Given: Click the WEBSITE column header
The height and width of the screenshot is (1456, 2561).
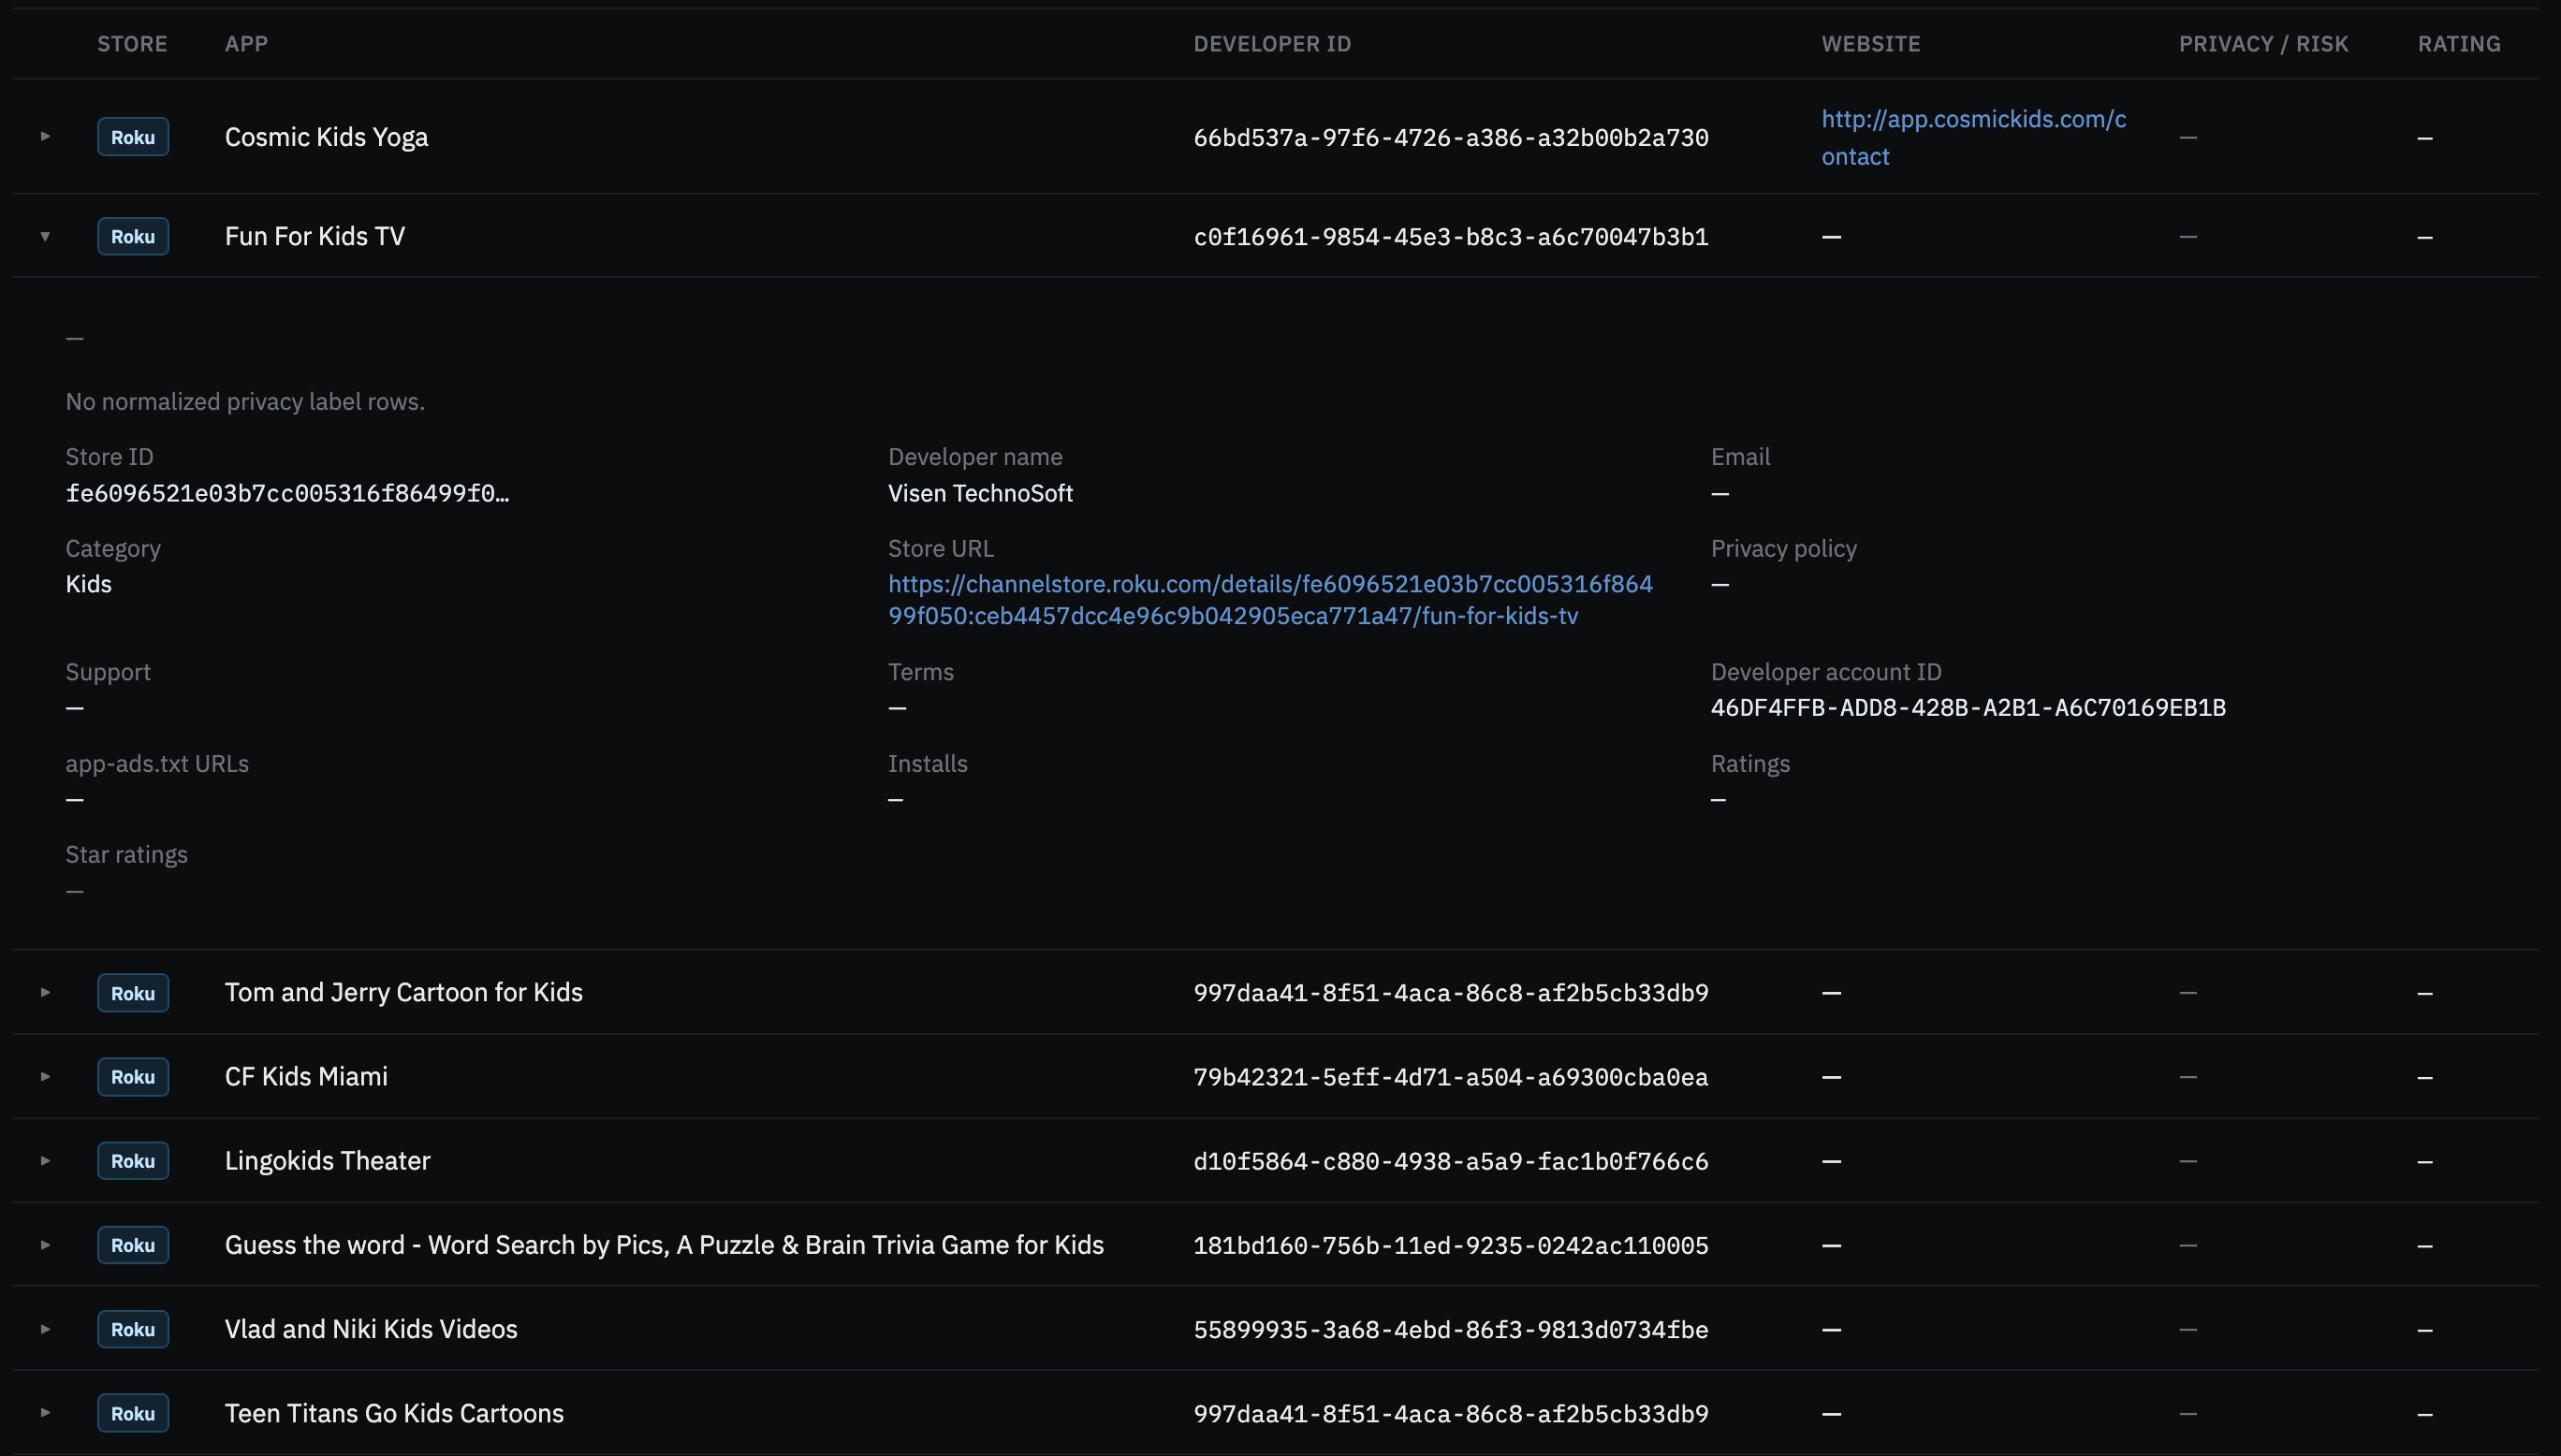Looking at the screenshot, I should pos(1870,43).
